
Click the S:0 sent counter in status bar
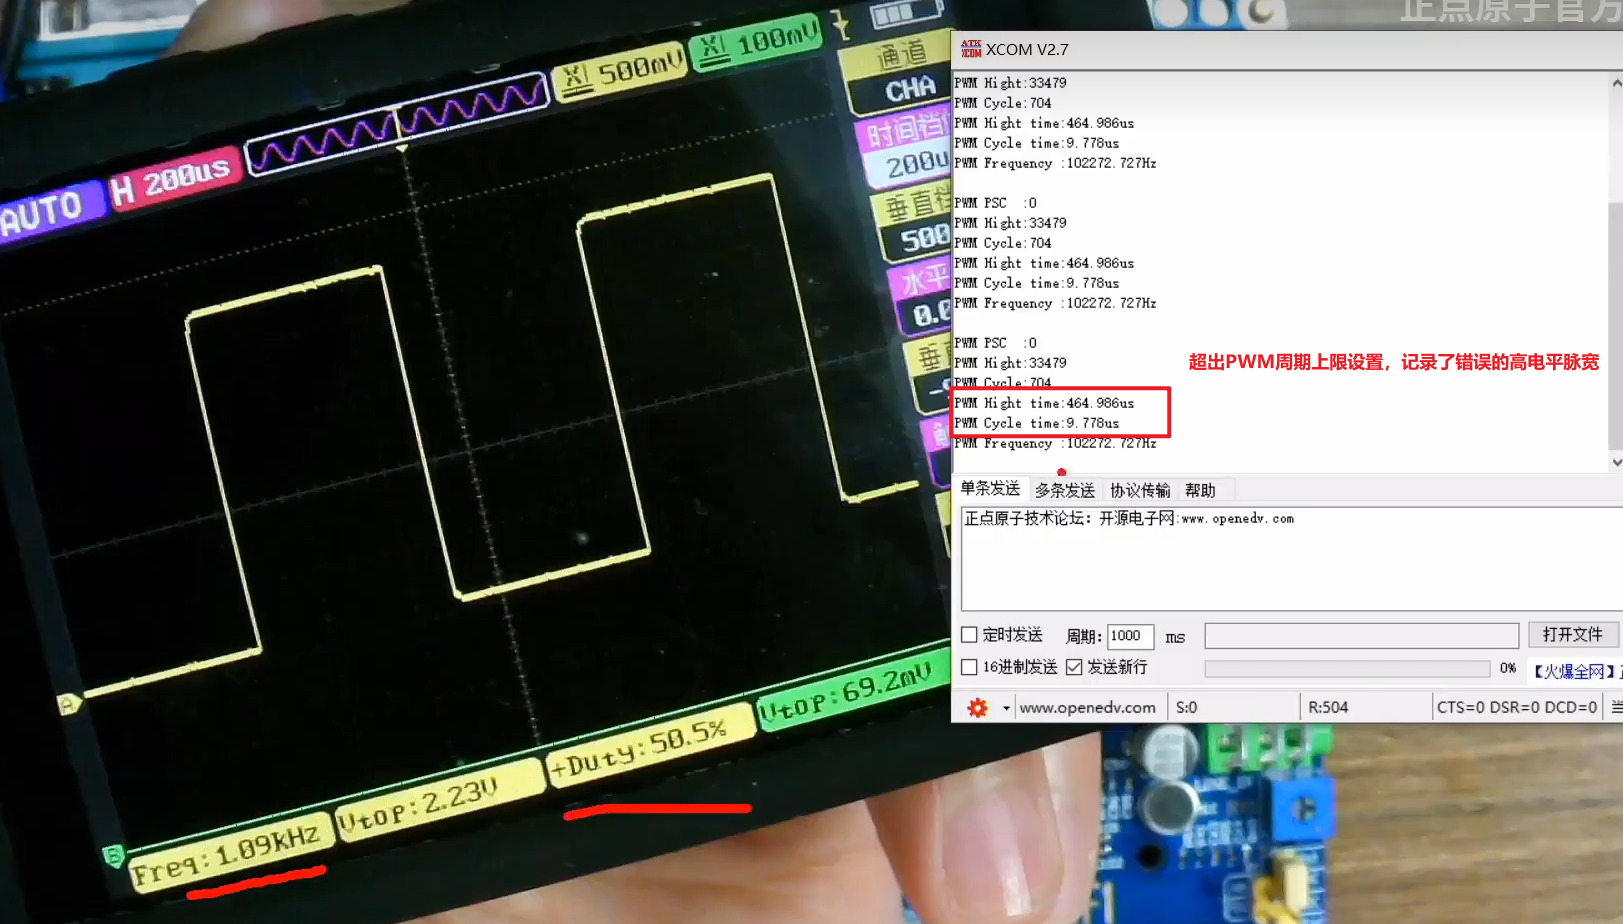[x=1186, y=708]
